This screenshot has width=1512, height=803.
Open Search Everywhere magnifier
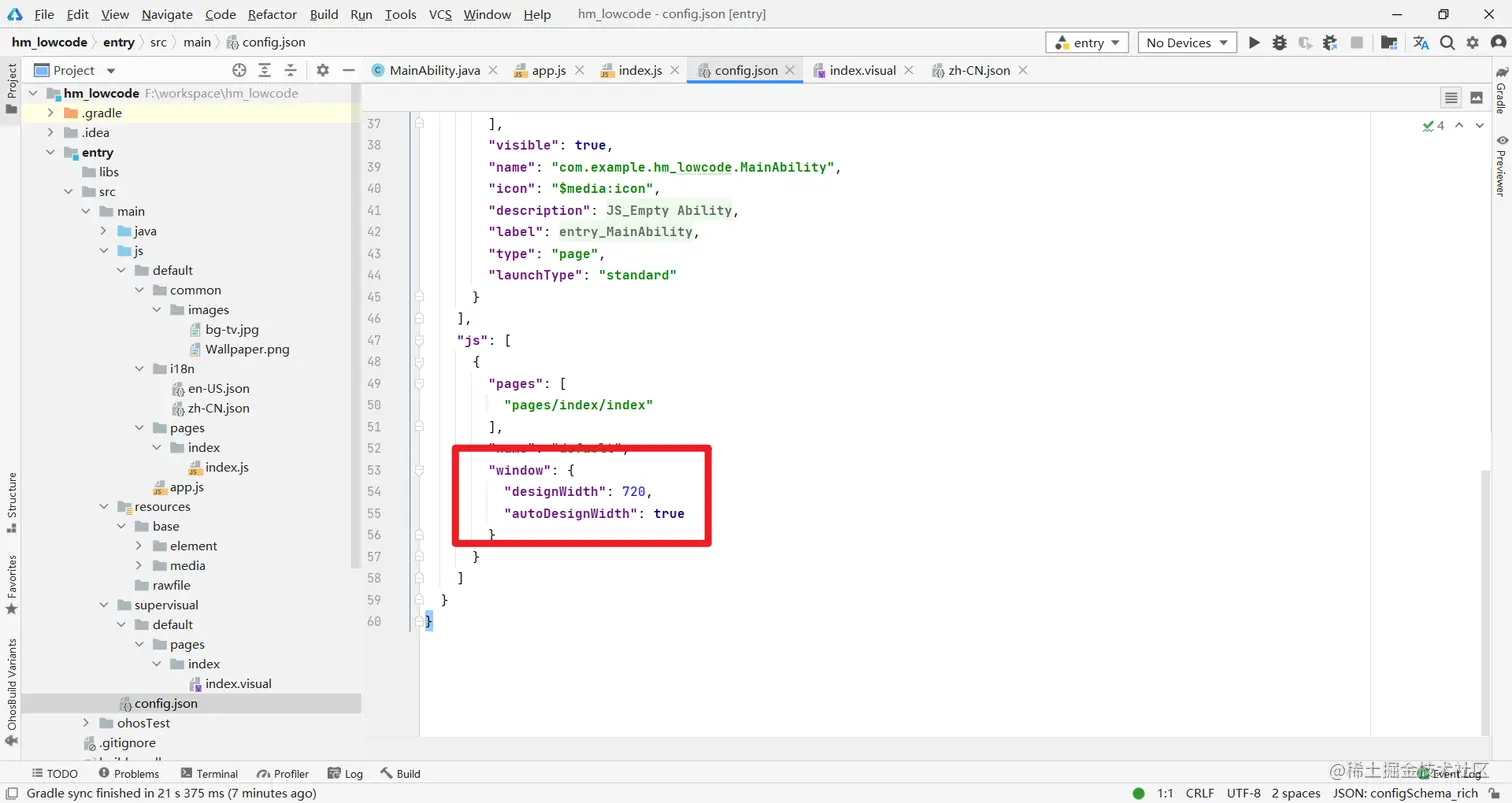[1447, 43]
